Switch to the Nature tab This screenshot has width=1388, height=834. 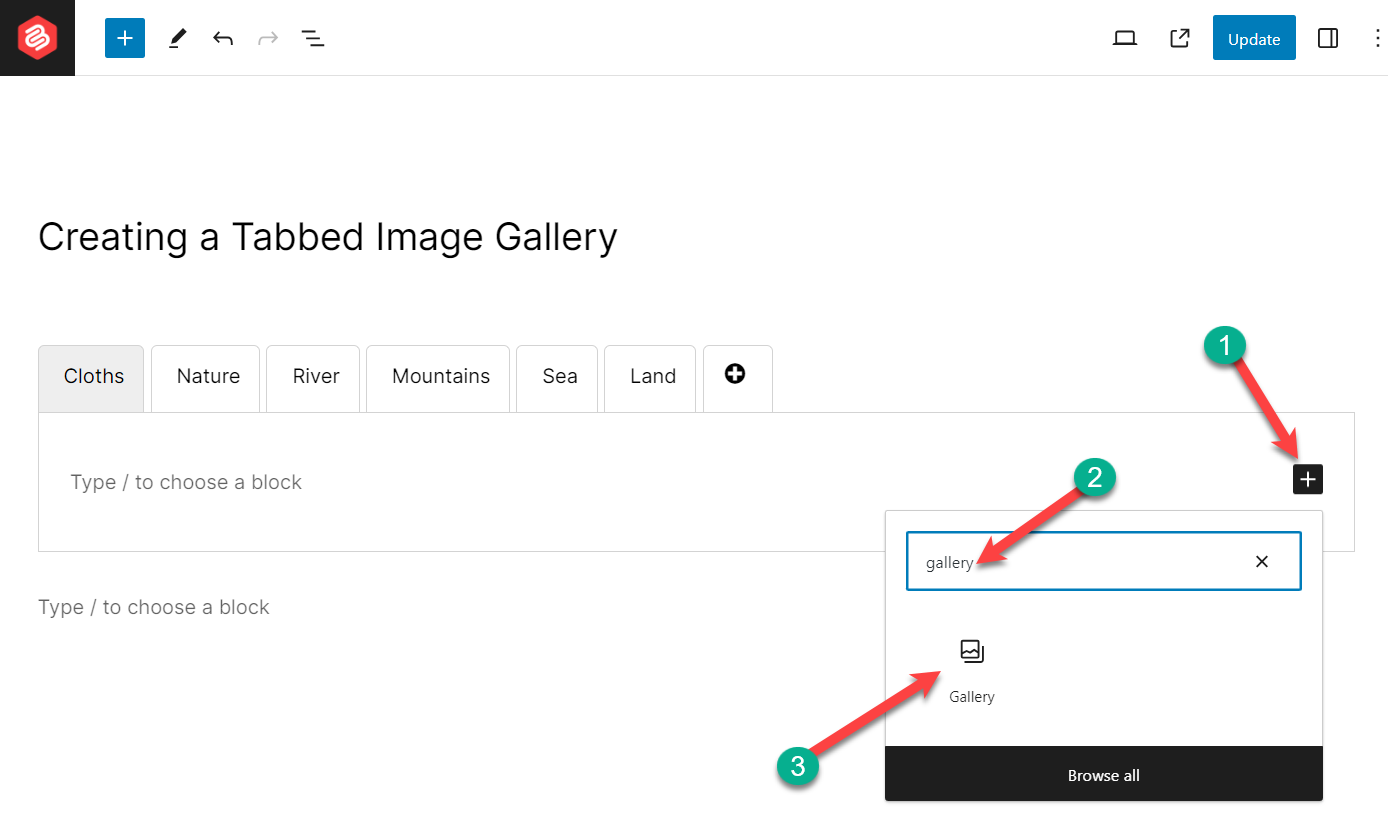(207, 376)
